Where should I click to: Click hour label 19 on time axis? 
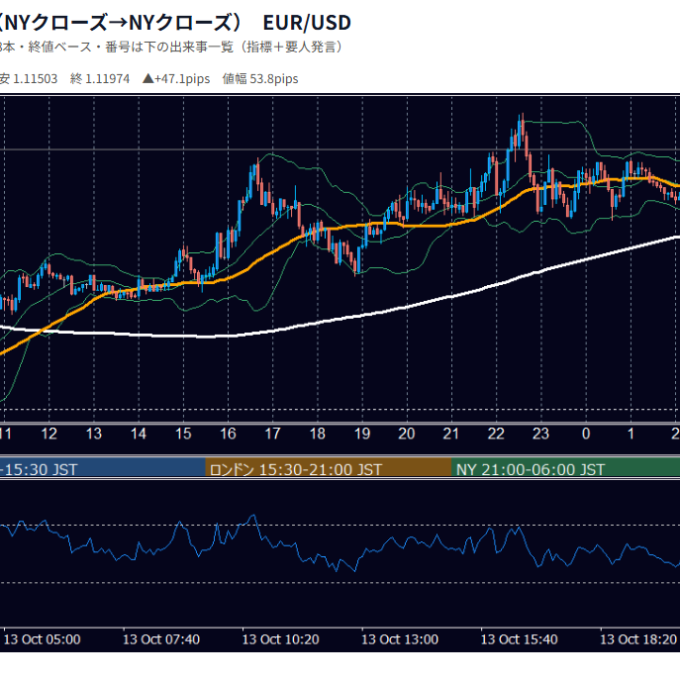tap(362, 434)
